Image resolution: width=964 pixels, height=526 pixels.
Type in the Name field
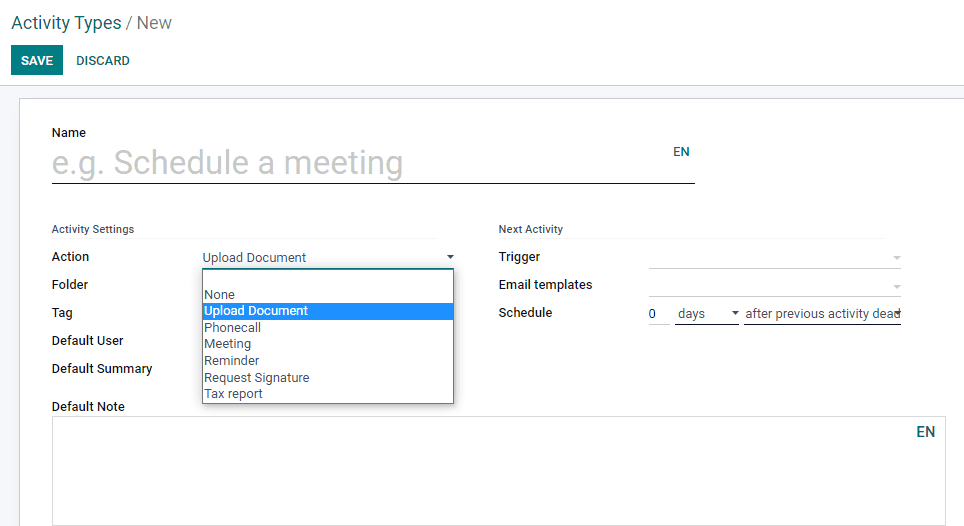360,163
